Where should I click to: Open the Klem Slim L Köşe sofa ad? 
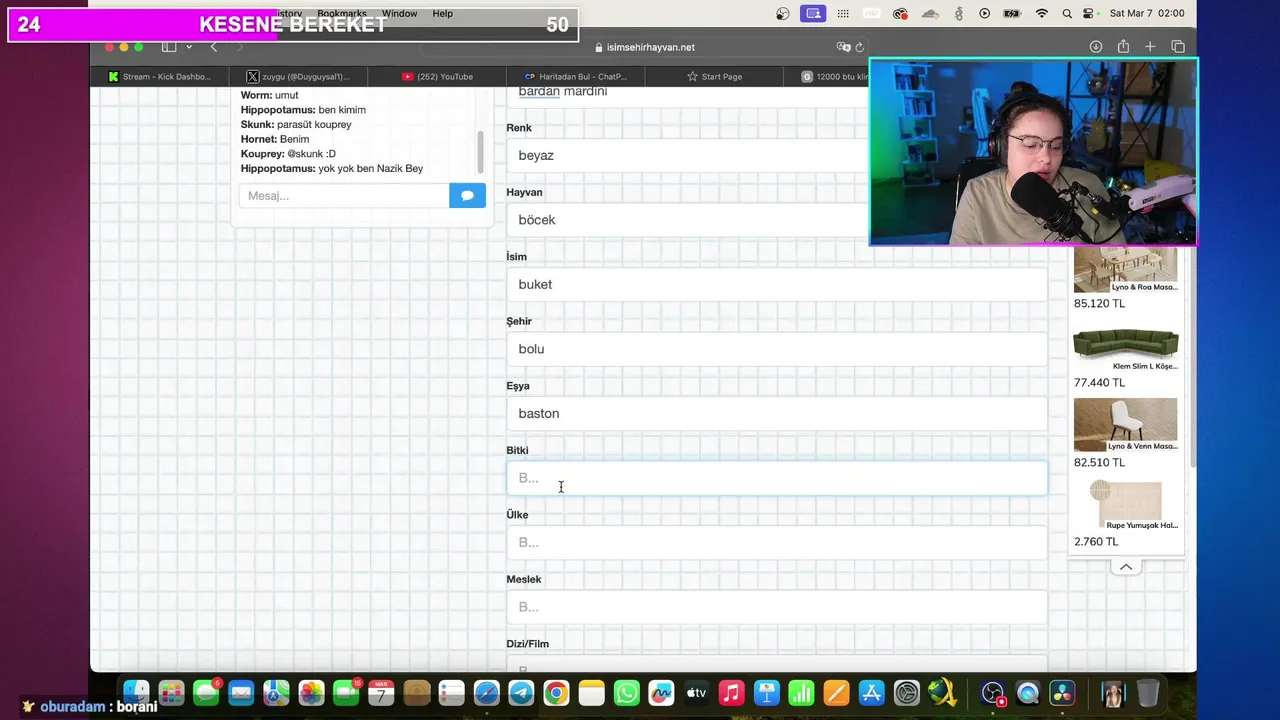point(1125,355)
